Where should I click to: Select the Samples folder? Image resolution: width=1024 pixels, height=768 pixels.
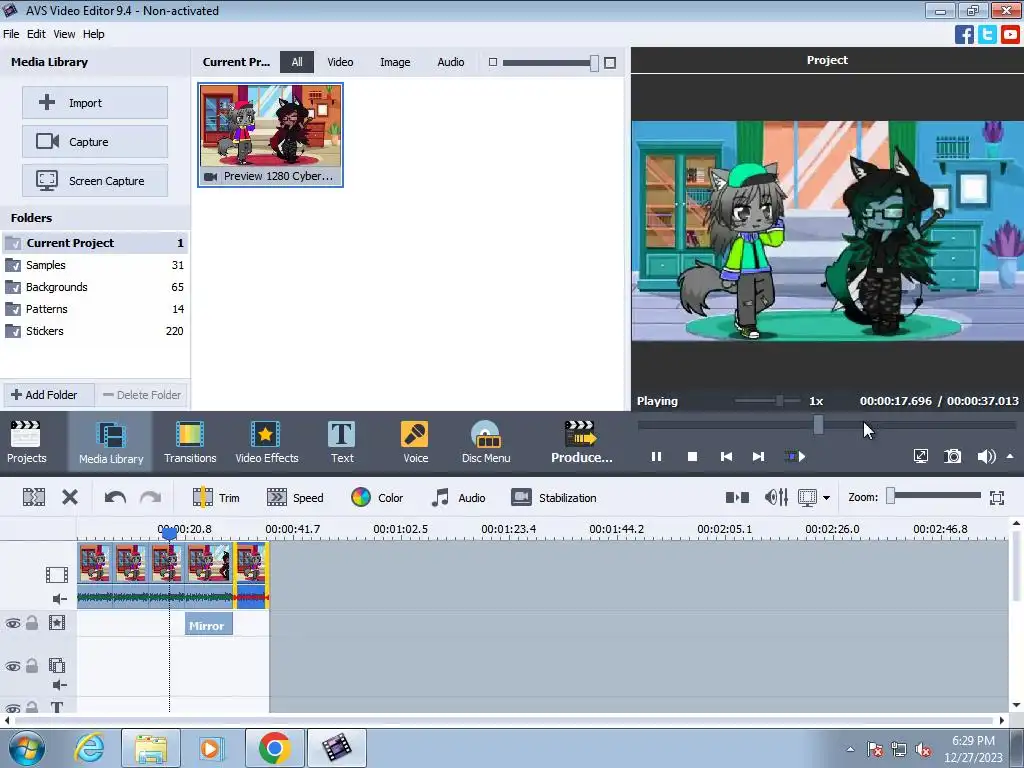(x=95, y=265)
